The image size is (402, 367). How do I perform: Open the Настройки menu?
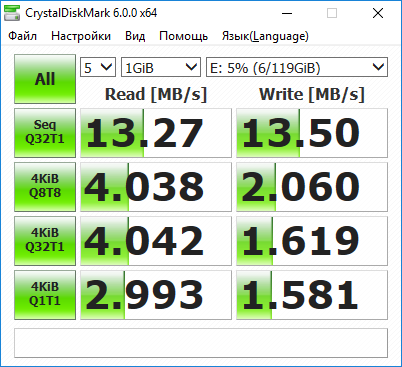(81, 36)
